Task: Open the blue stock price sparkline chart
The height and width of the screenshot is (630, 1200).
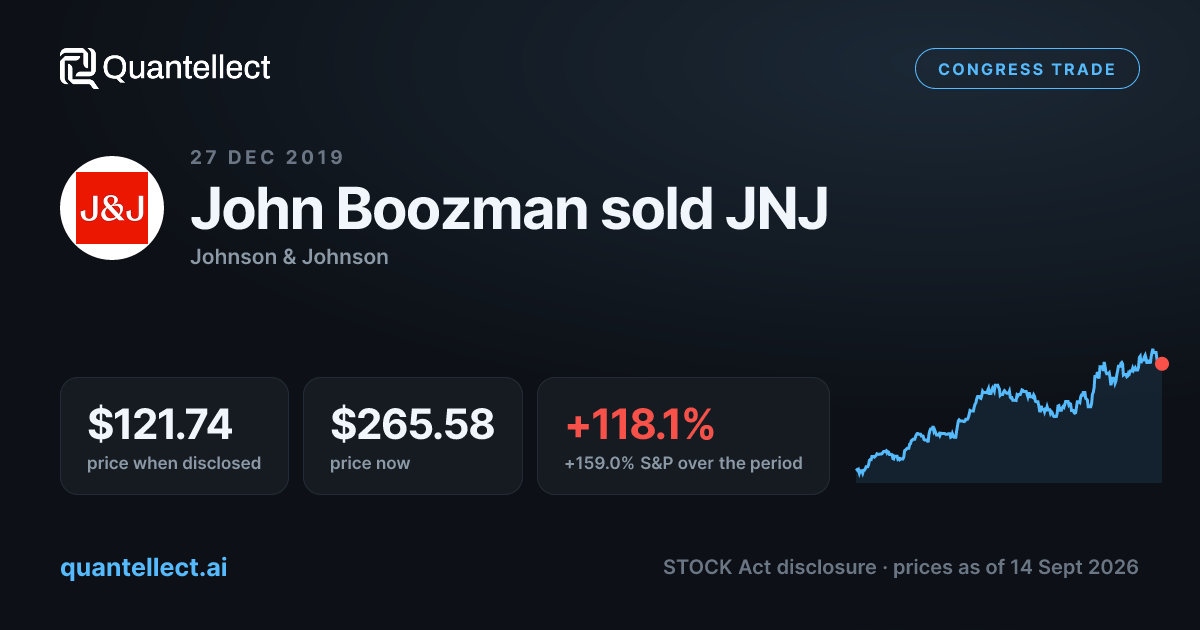Action: pos(1009,416)
